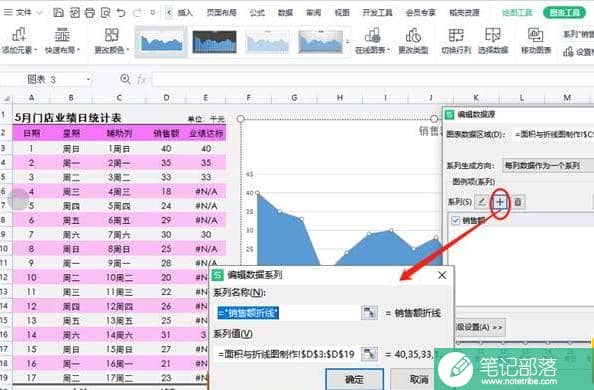Open the 审阅 (Review) tab
Image resolution: width=594 pixels, height=390 pixels.
314,13
